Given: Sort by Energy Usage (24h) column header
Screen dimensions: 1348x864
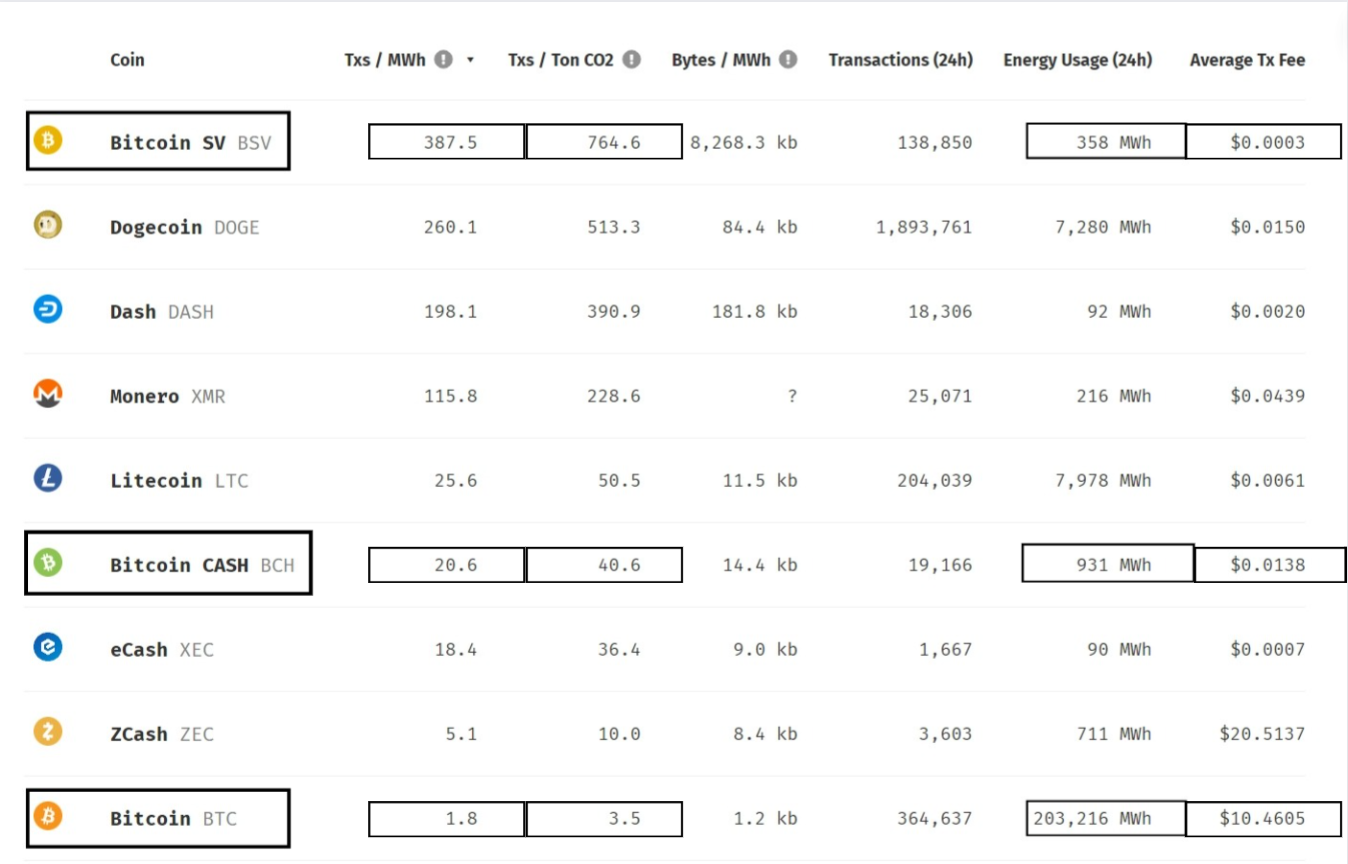Looking at the screenshot, I should click(1077, 60).
